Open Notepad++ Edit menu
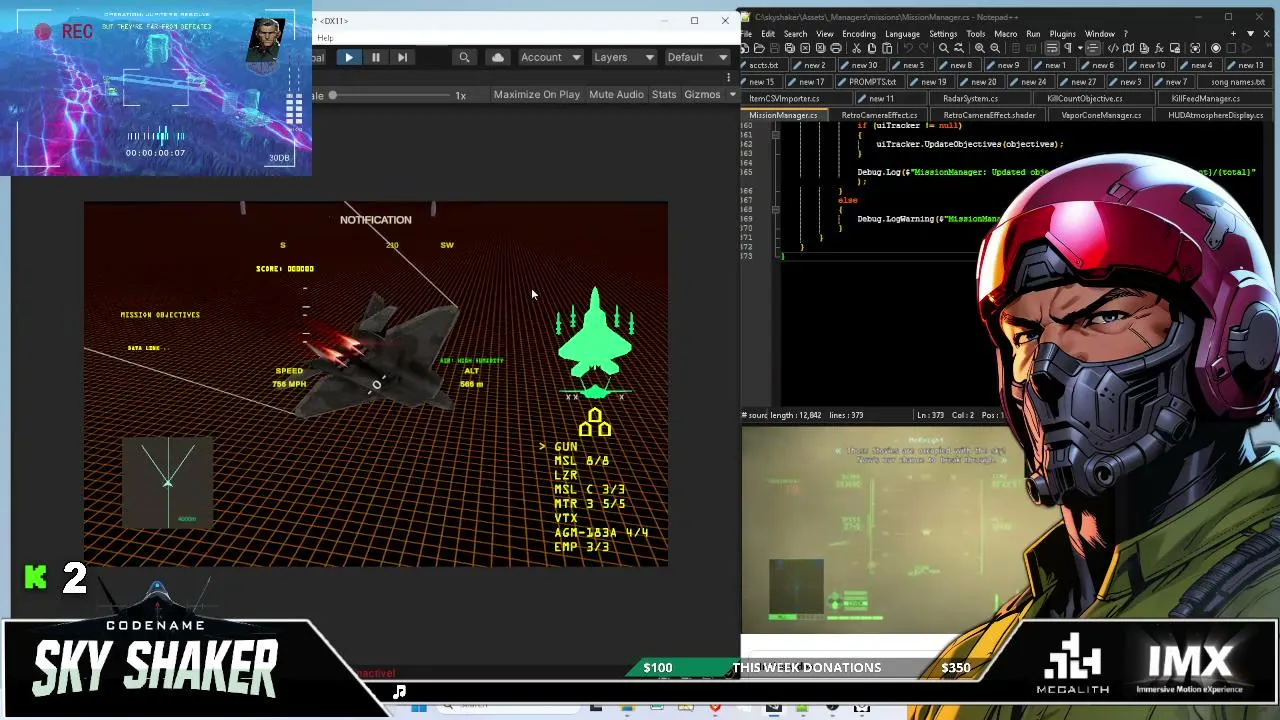Viewport: 1280px width, 720px height. point(768,34)
